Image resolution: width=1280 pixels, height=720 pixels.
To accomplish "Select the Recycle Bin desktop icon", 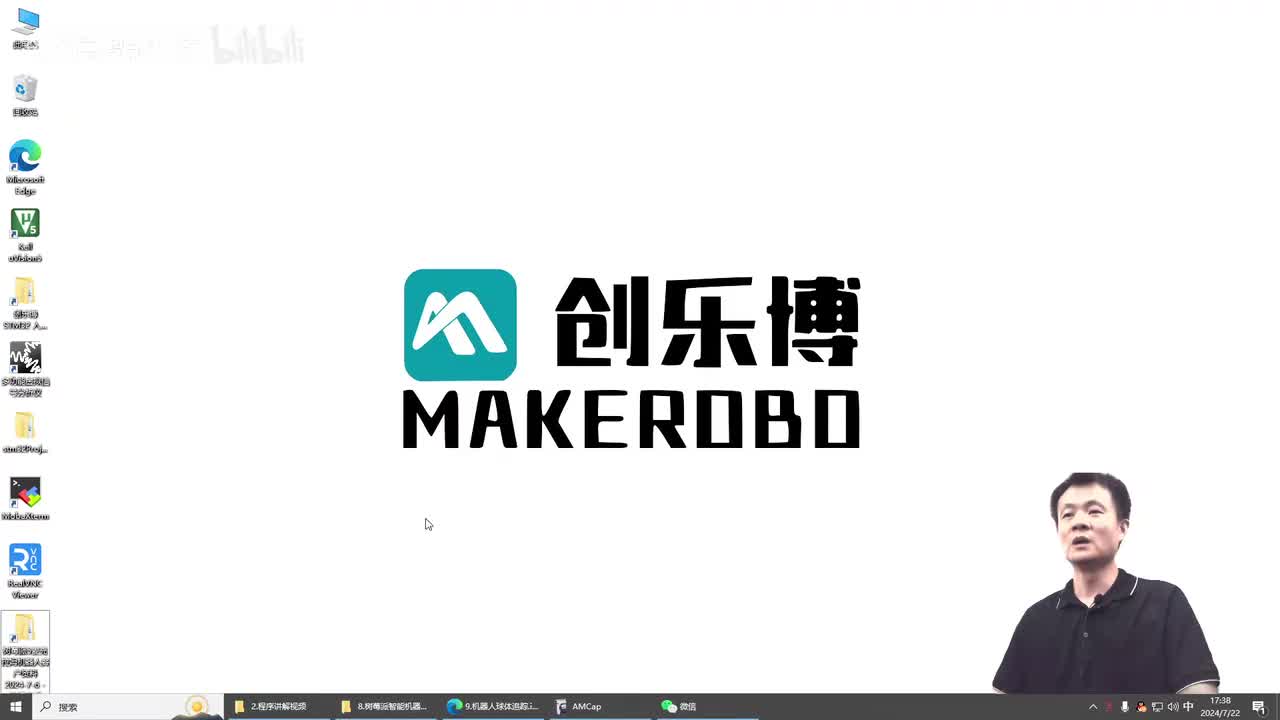I will [x=25, y=96].
